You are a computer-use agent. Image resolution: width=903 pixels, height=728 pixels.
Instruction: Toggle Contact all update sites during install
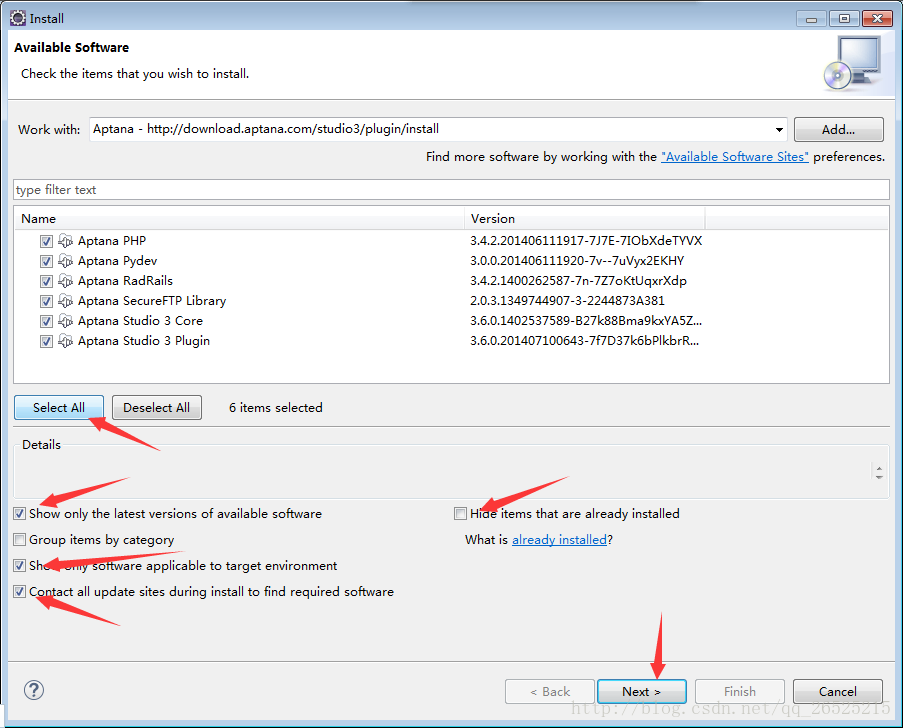pyautogui.click(x=20, y=592)
